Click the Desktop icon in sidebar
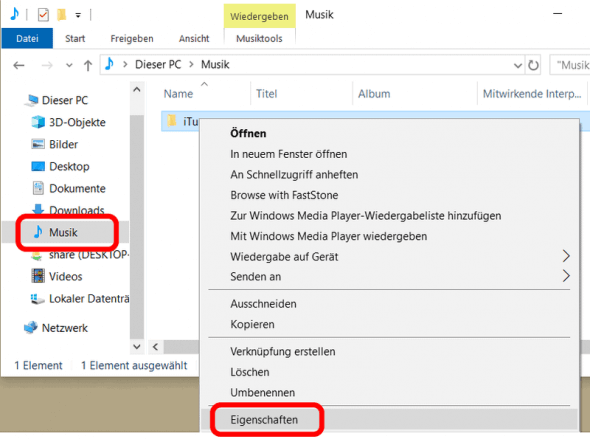The width and height of the screenshot is (590, 439). (38, 166)
